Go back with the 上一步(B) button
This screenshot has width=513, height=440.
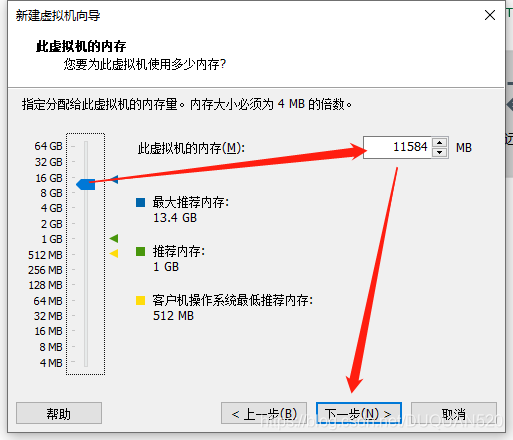coord(264,413)
